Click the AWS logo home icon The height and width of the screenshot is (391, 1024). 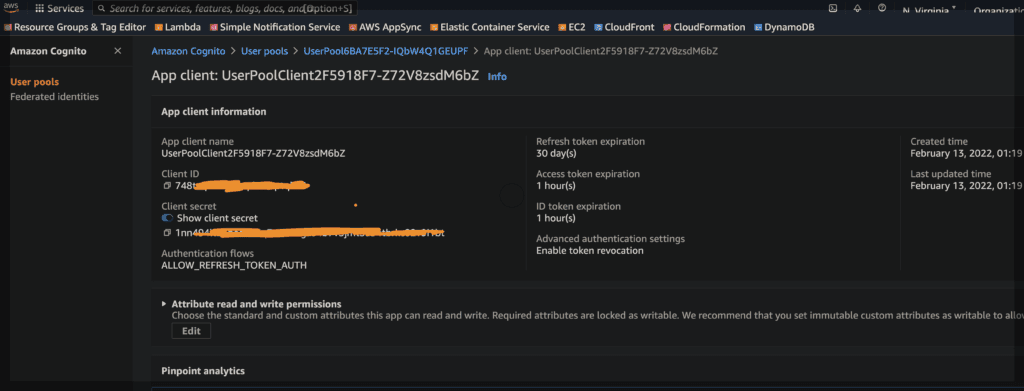click(x=11, y=7)
